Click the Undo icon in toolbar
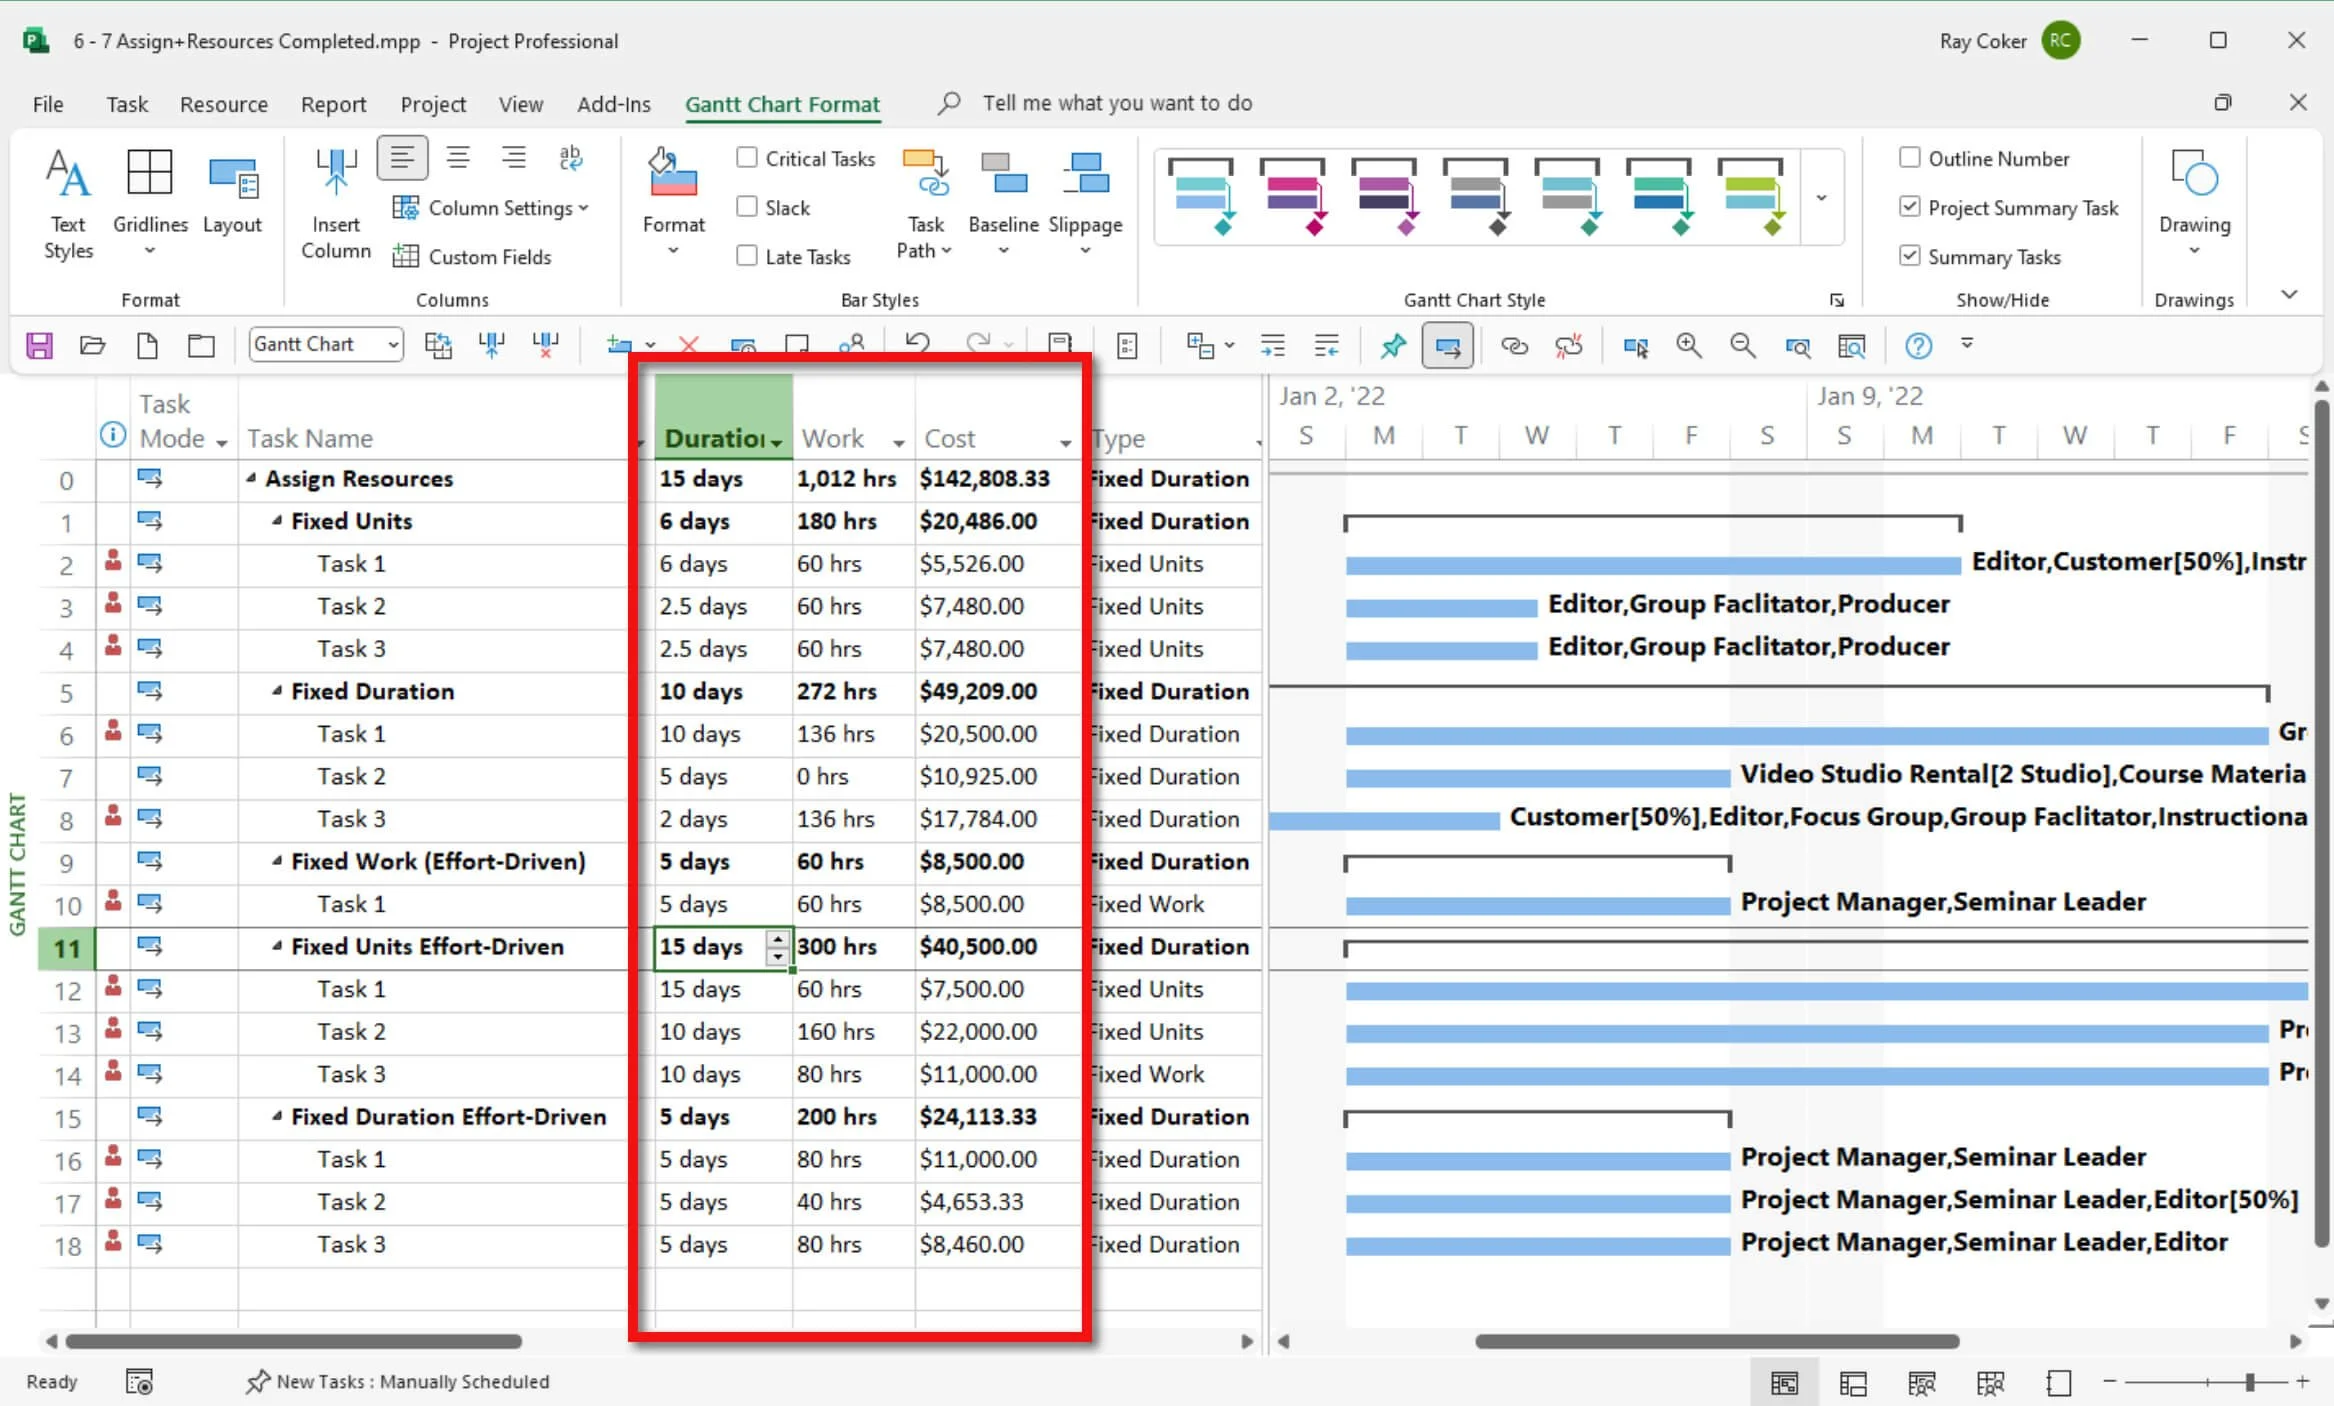 [917, 344]
